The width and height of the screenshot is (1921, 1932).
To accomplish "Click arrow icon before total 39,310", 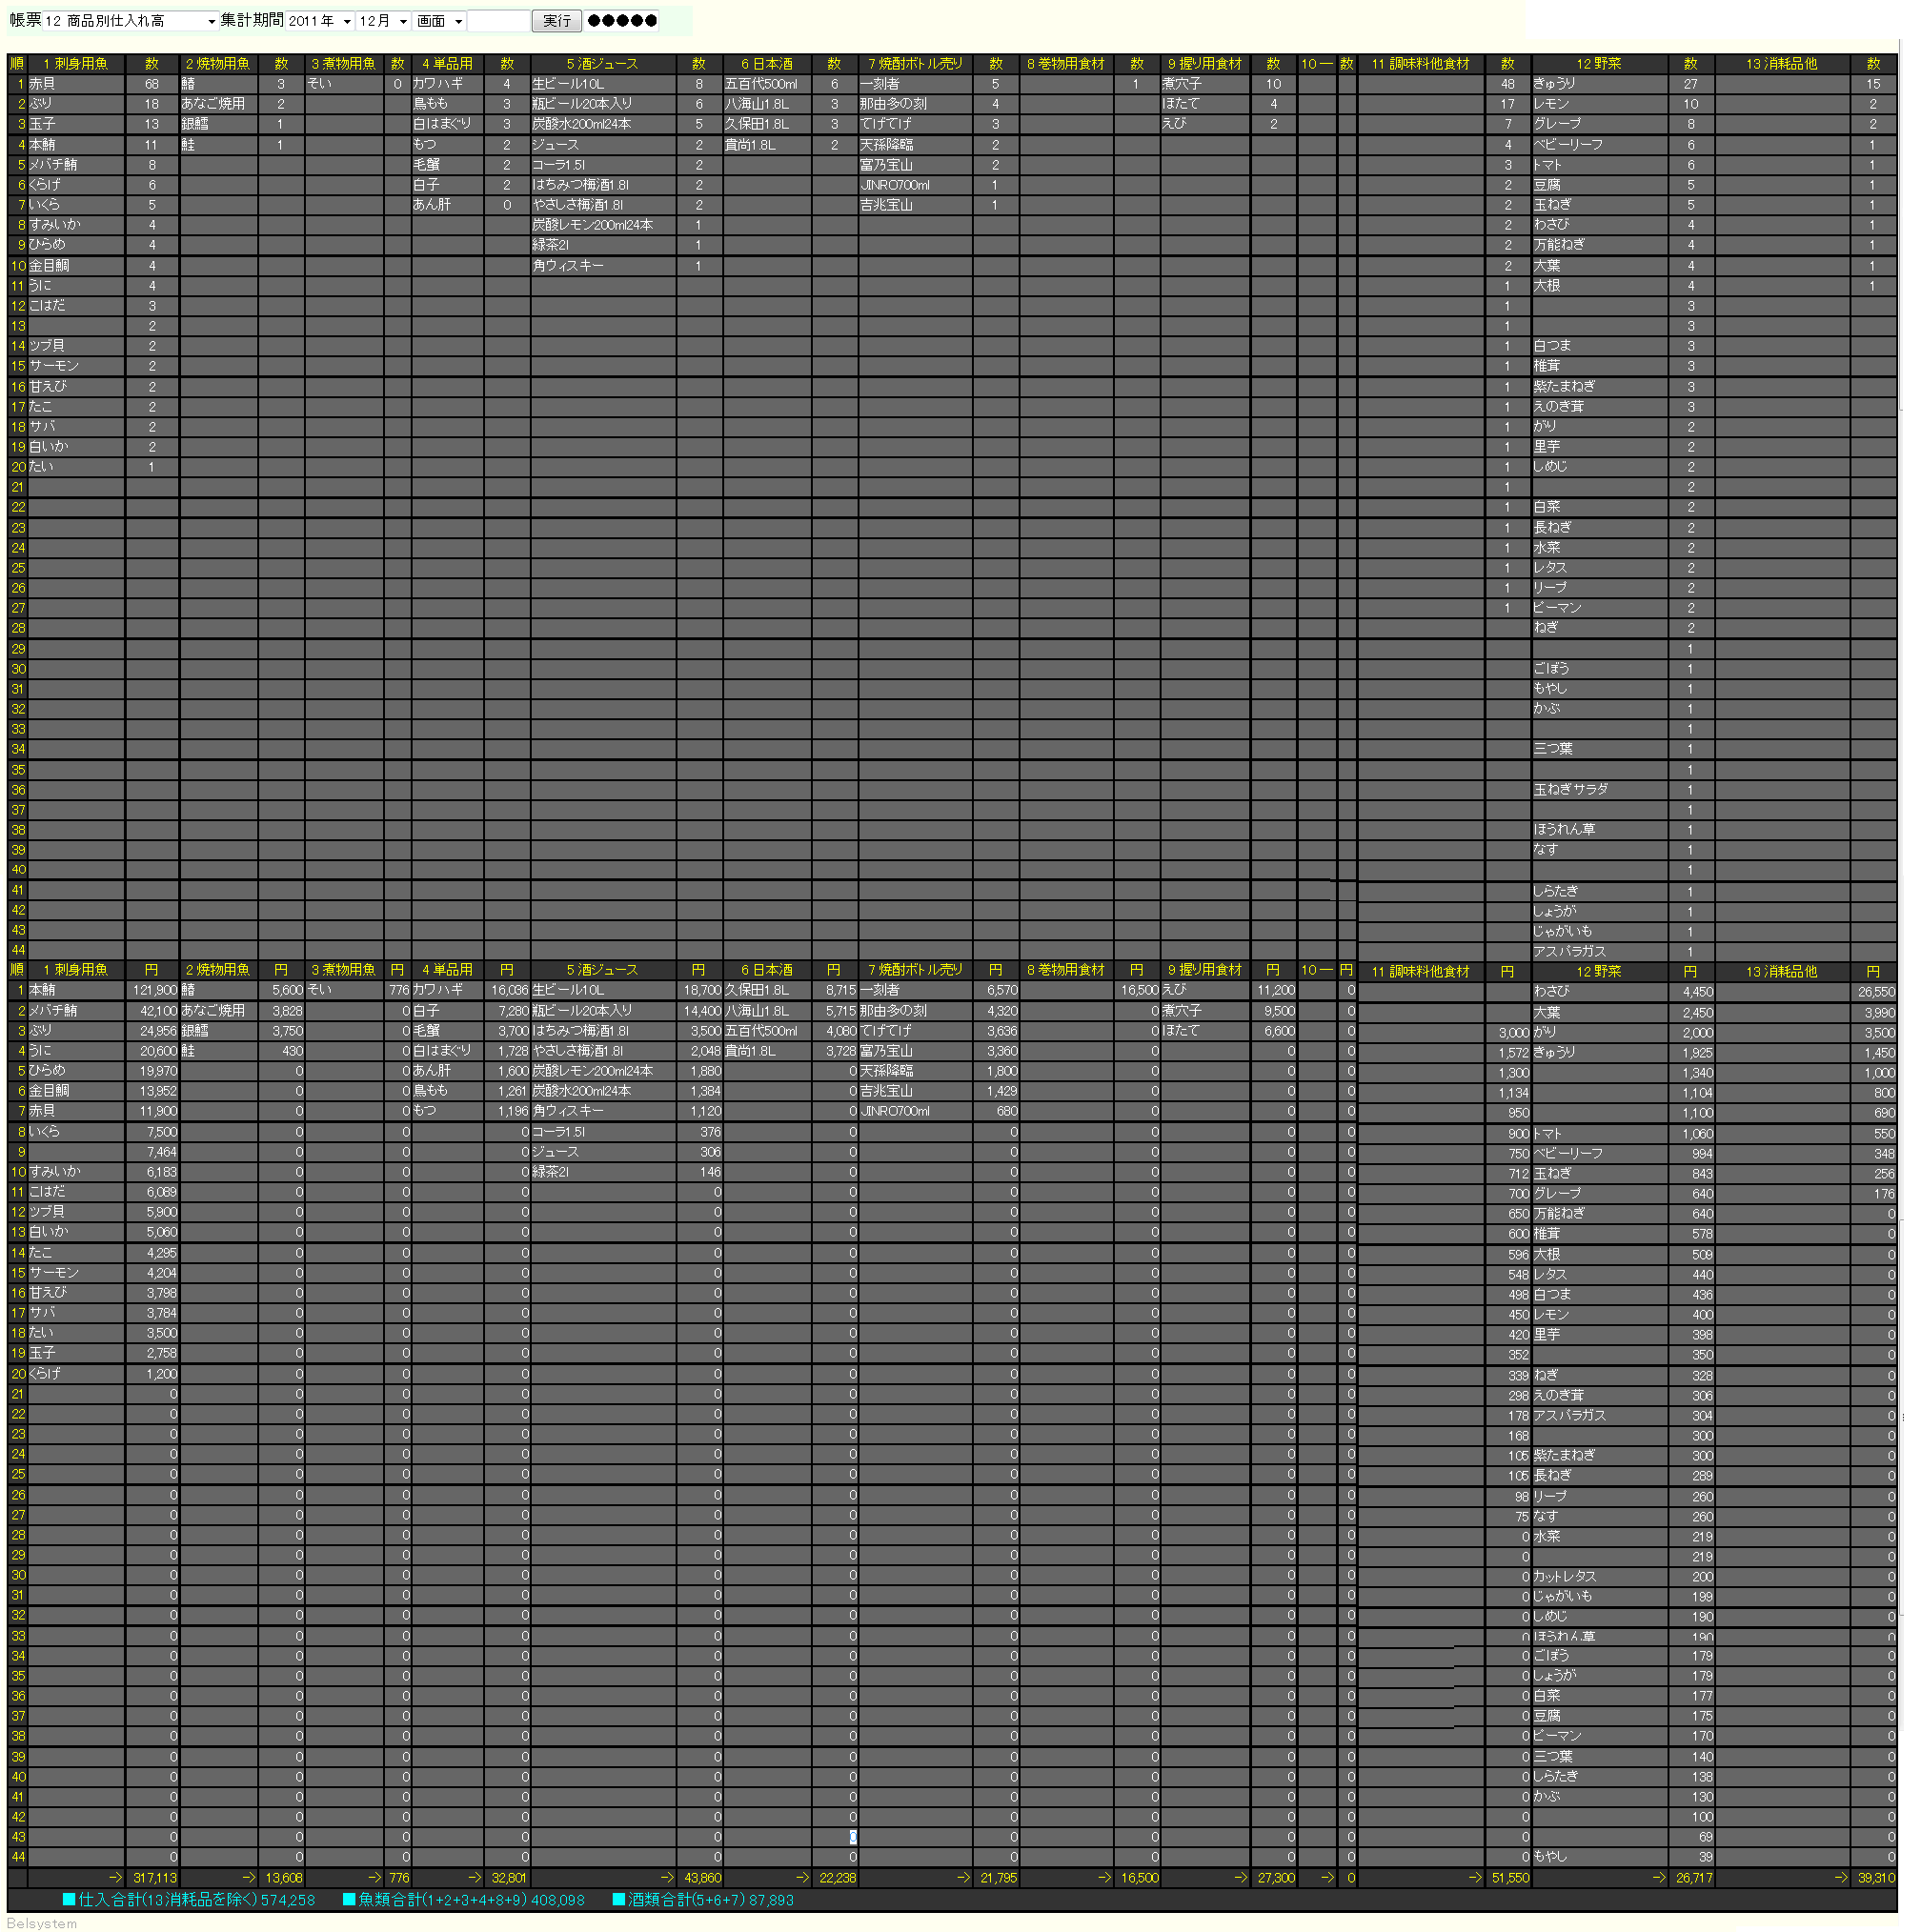I will 1841,1878.
